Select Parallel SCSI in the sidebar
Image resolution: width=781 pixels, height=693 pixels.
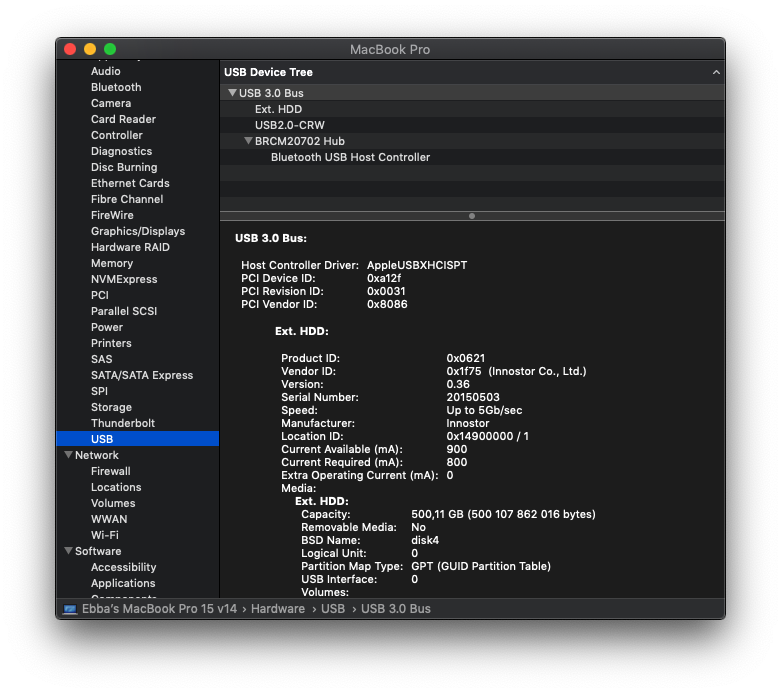click(x=124, y=311)
